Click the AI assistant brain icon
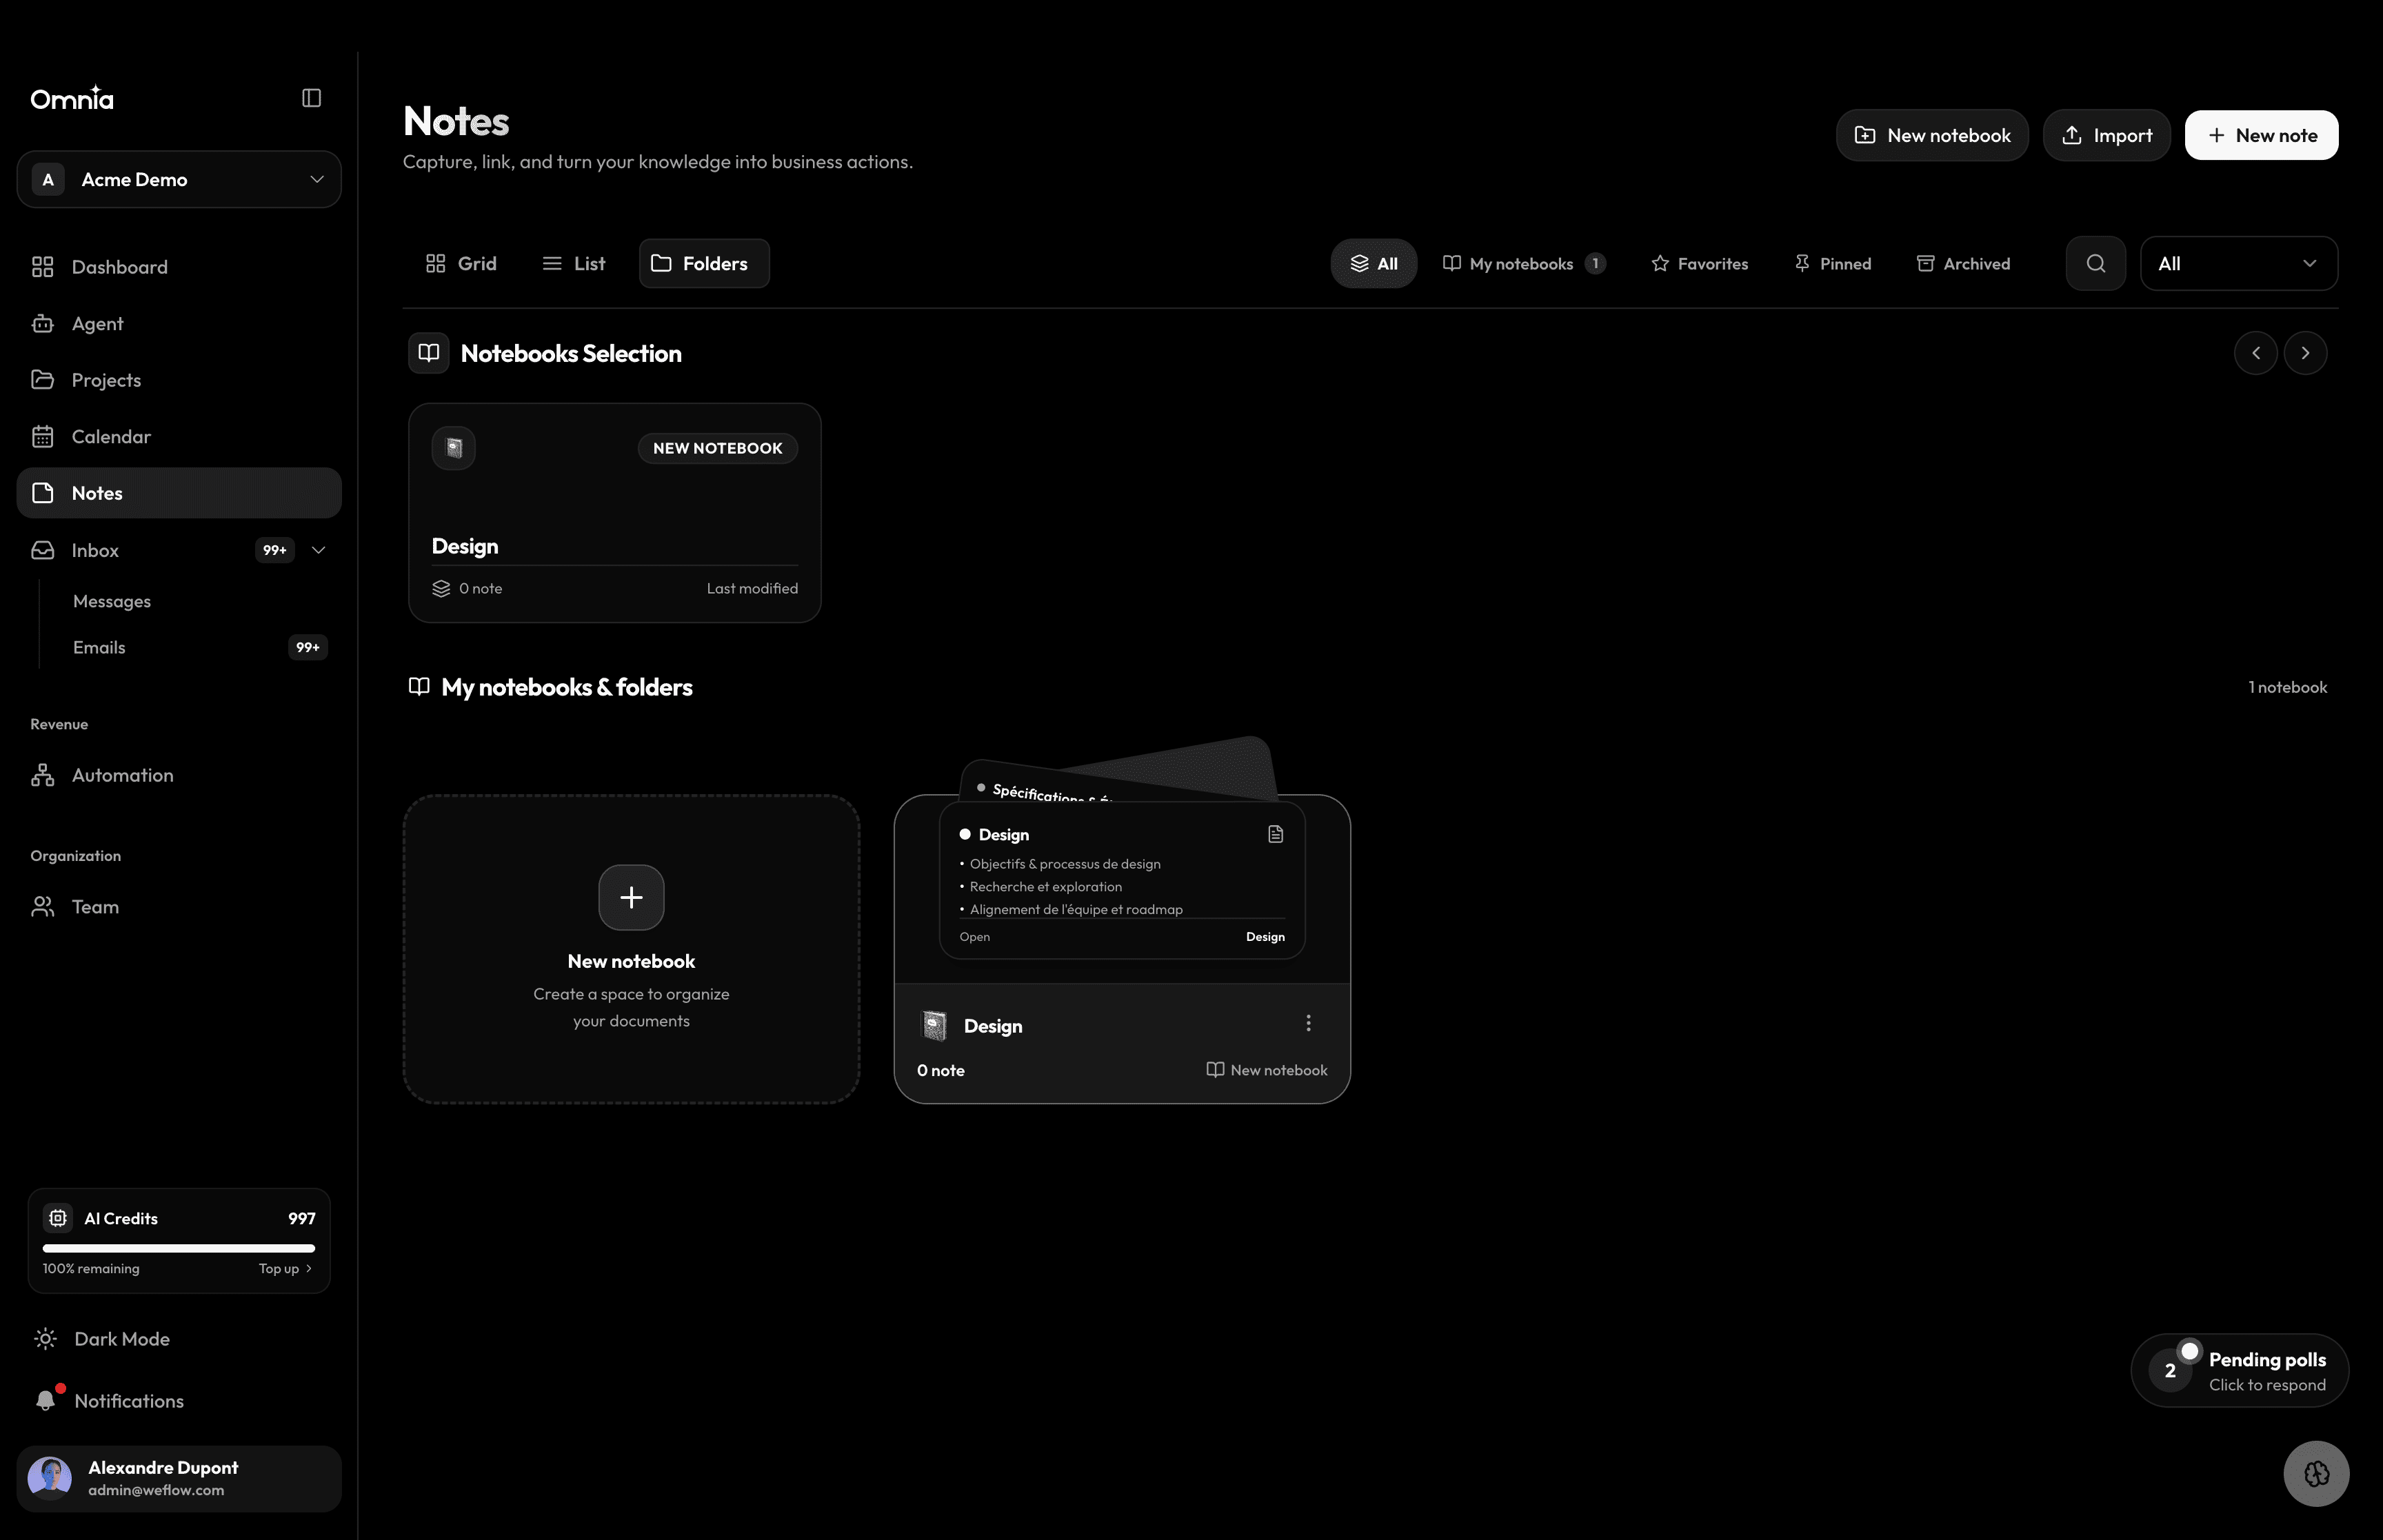Image resolution: width=2383 pixels, height=1540 pixels. pyautogui.click(x=2316, y=1473)
